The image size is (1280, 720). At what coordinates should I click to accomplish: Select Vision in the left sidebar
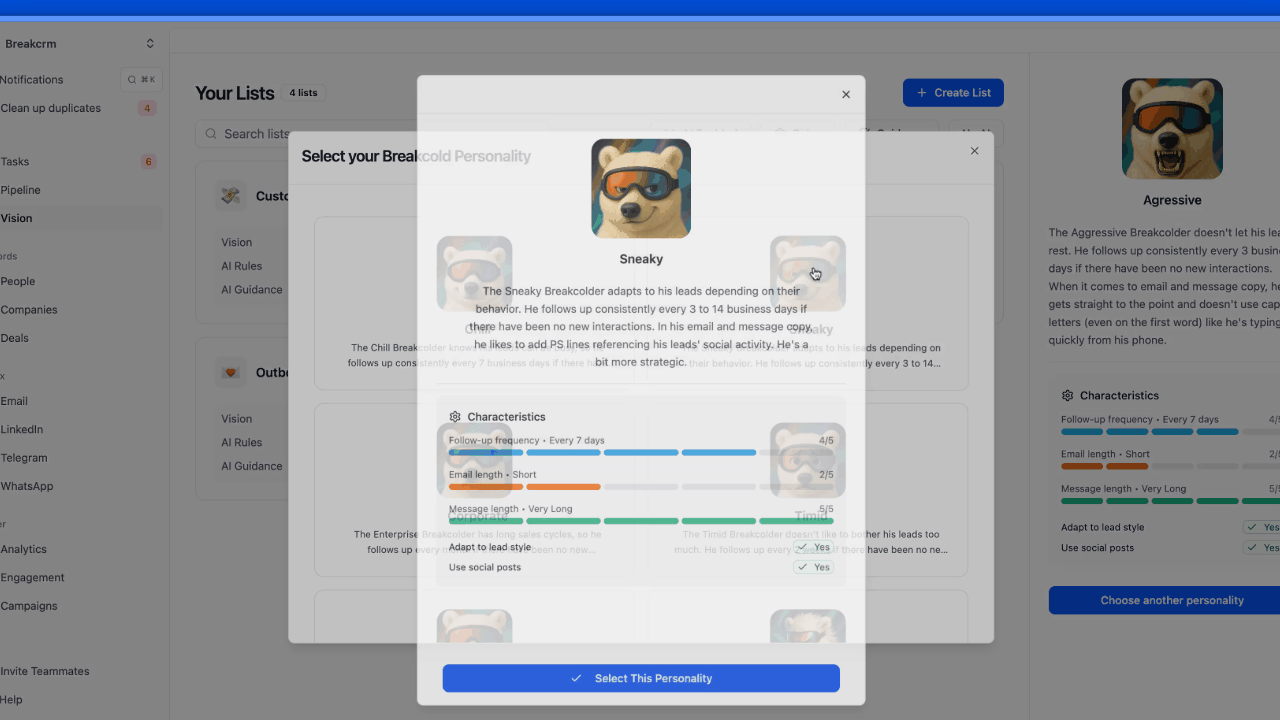[17, 218]
